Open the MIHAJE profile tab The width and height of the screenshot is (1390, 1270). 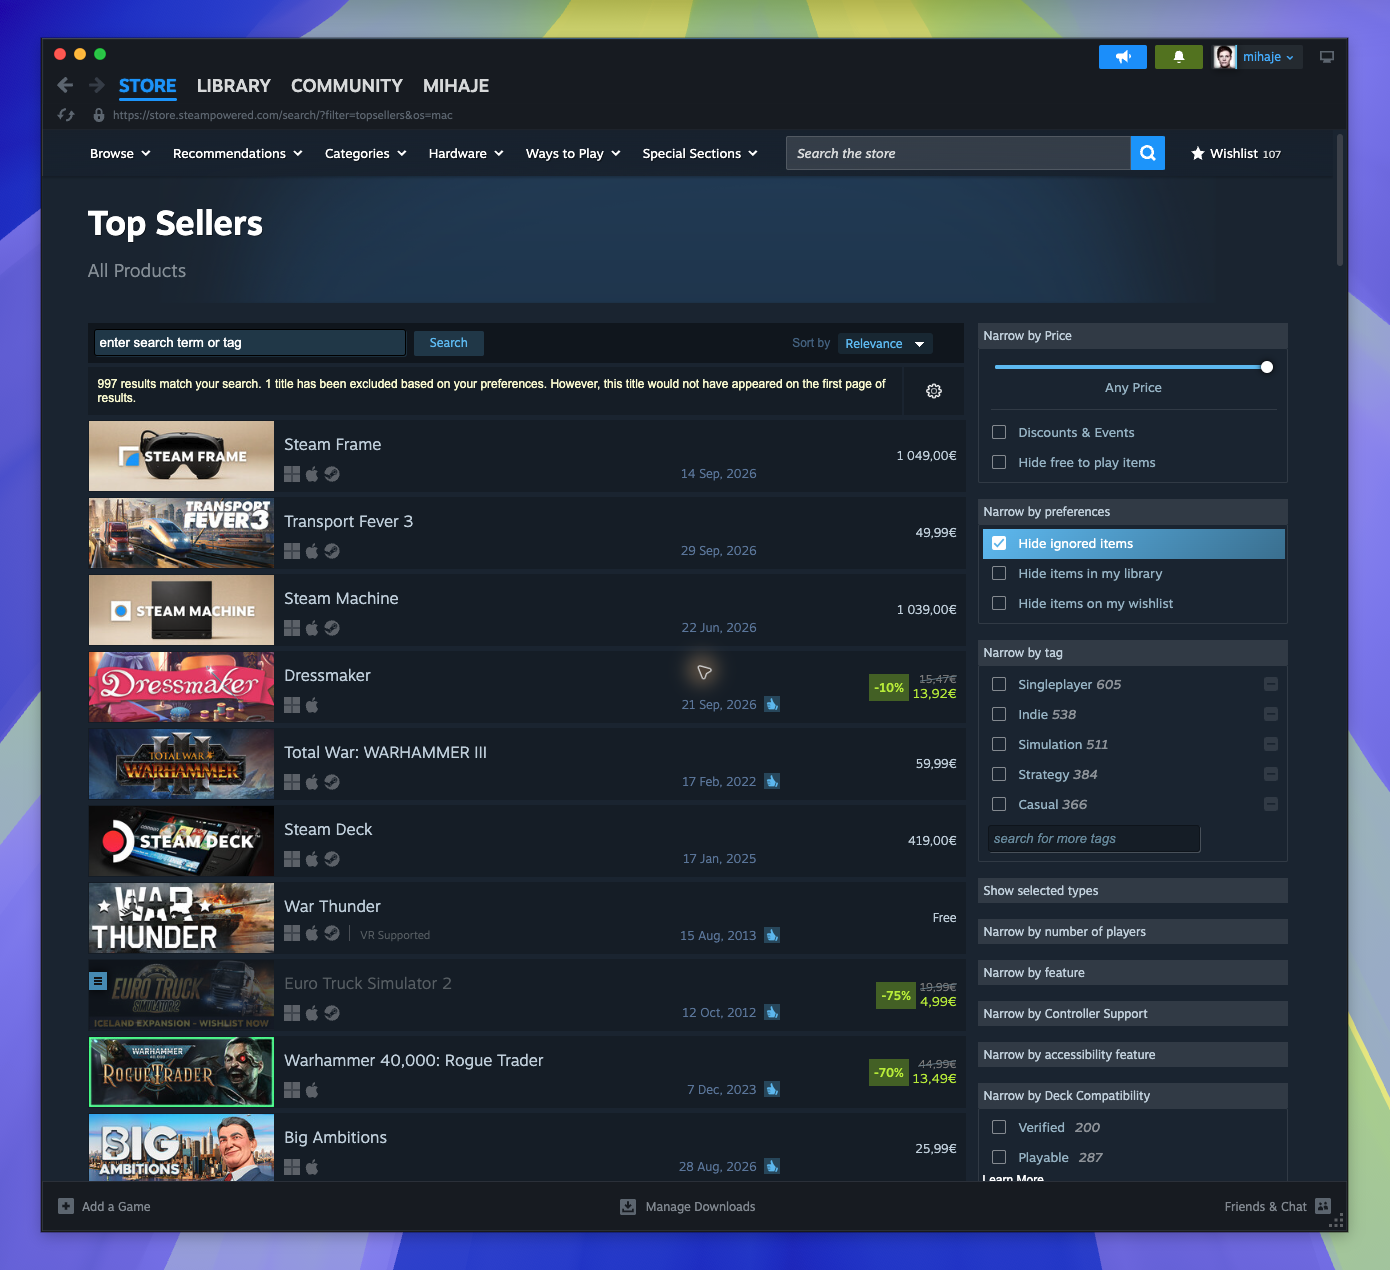click(456, 86)
